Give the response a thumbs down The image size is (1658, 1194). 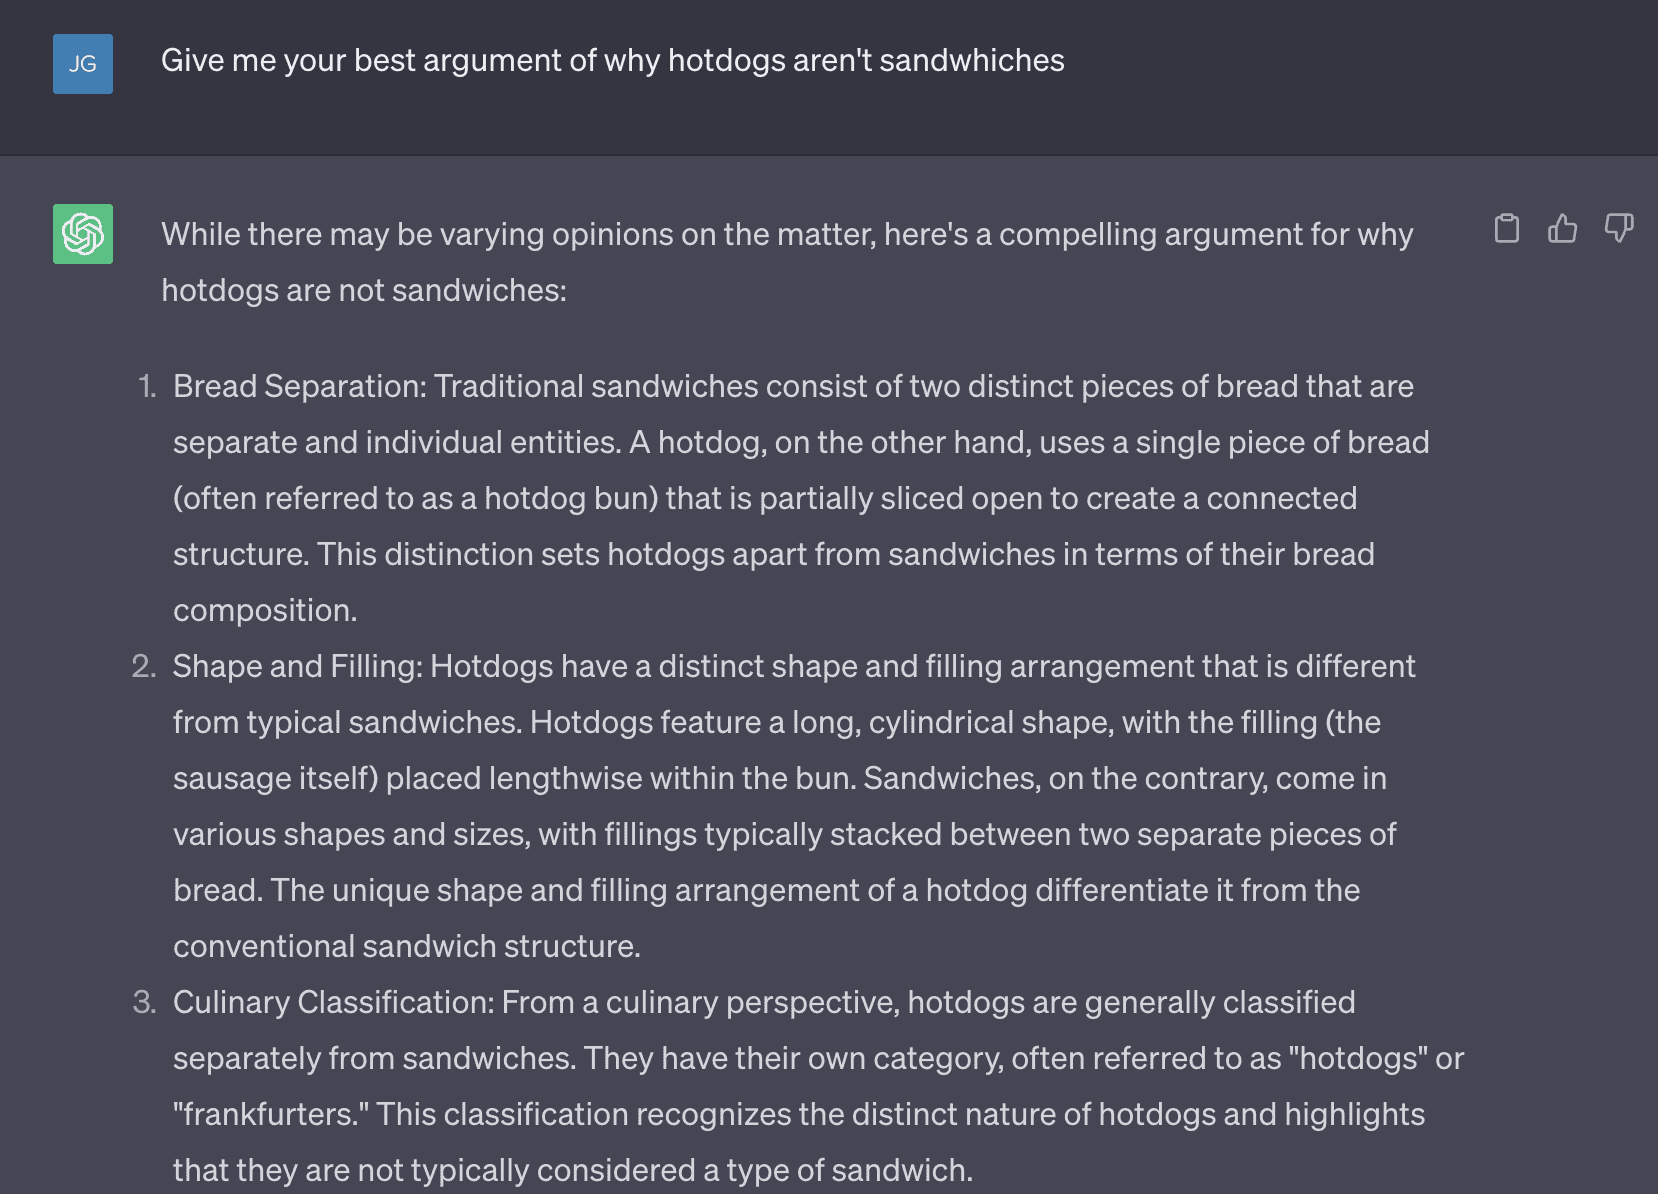pos(1619,229)
